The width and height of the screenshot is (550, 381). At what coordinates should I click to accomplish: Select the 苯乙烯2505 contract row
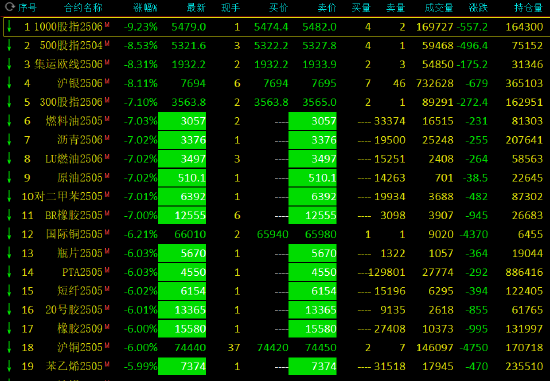coord(275,366)
